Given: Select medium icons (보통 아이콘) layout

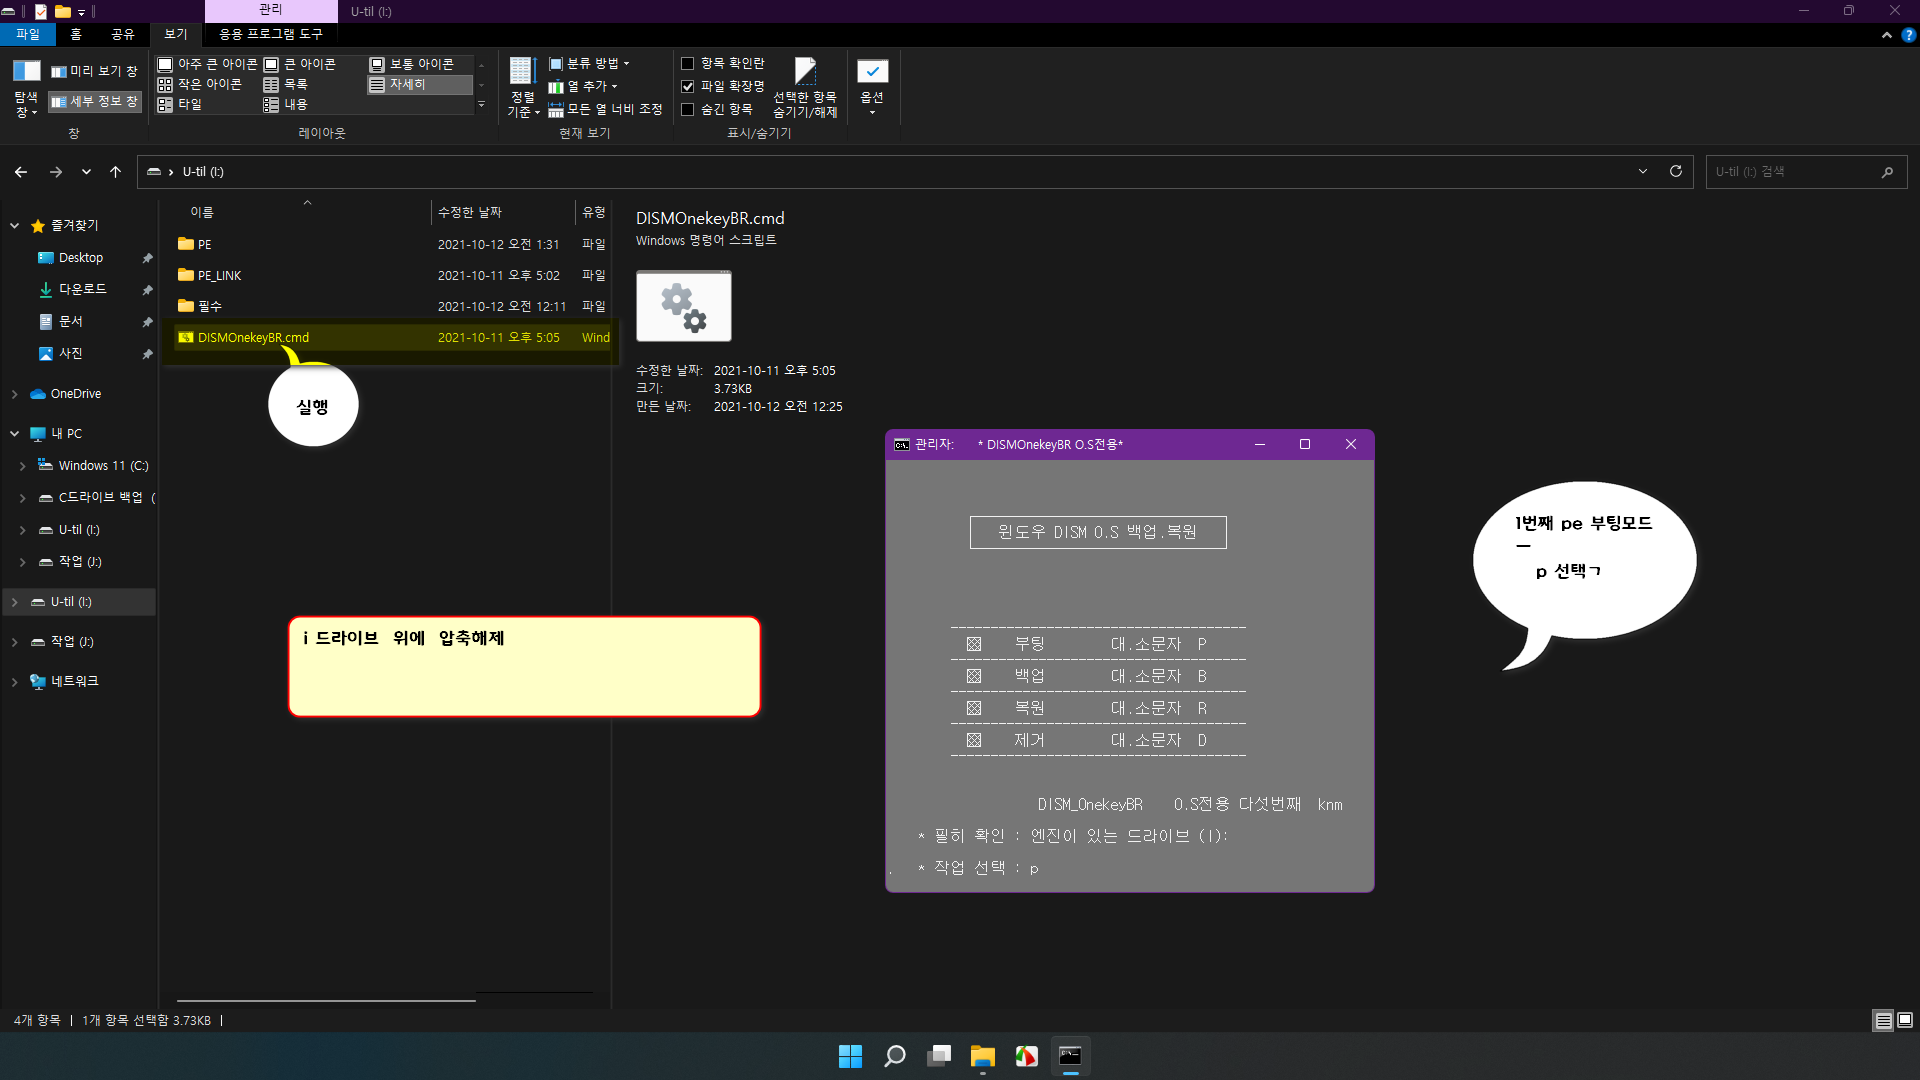Looking at the screenshot, I should pyautogui.click(x=412, y=64).
